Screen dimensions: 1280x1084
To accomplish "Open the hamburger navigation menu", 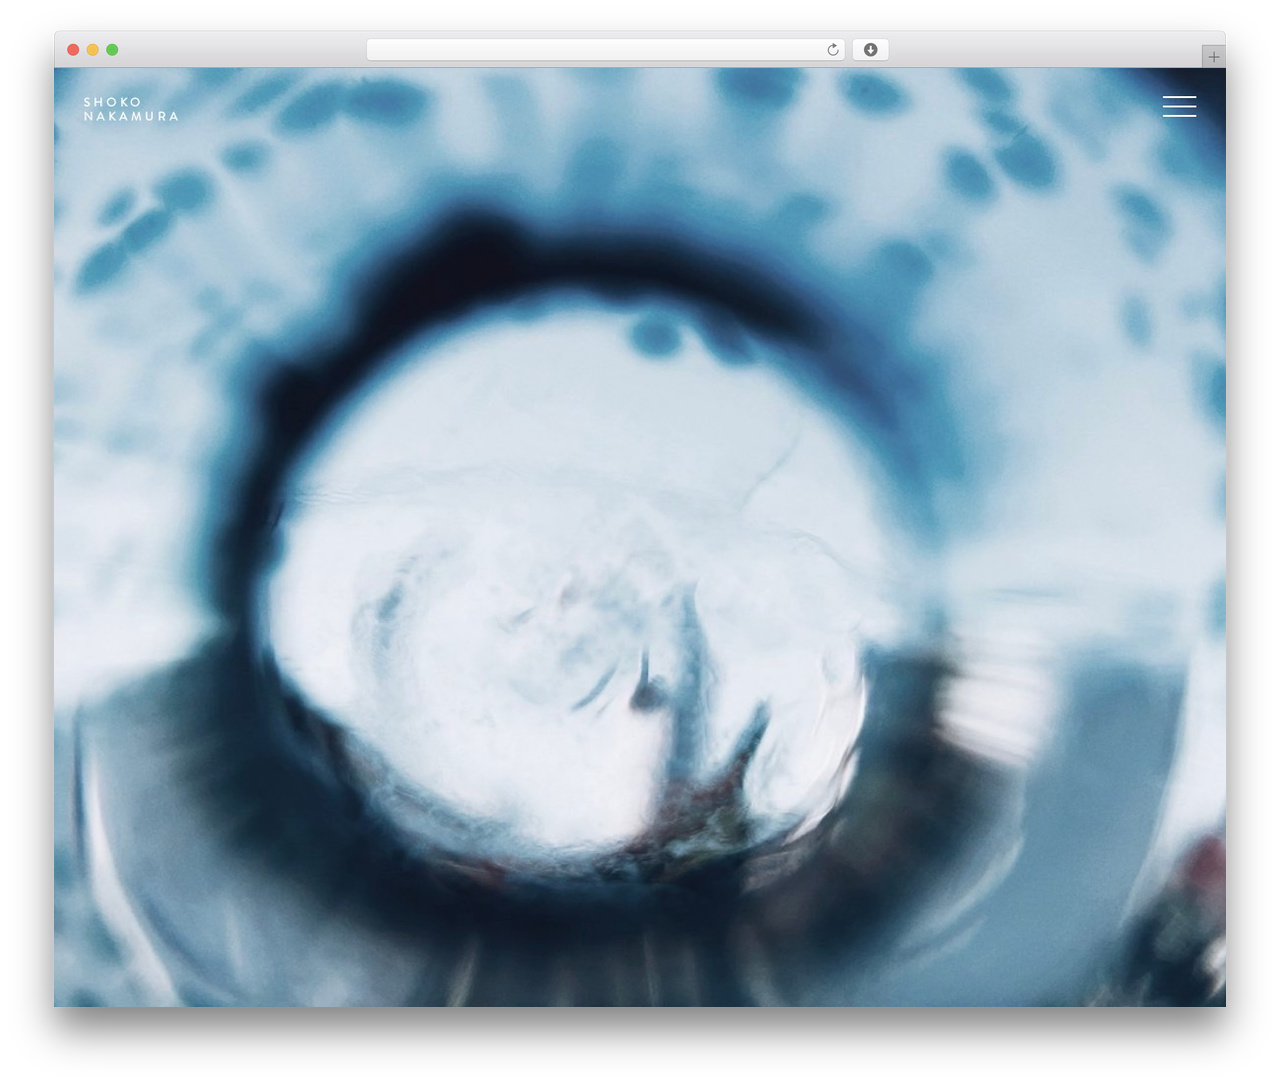I will tap(1179, 106).
